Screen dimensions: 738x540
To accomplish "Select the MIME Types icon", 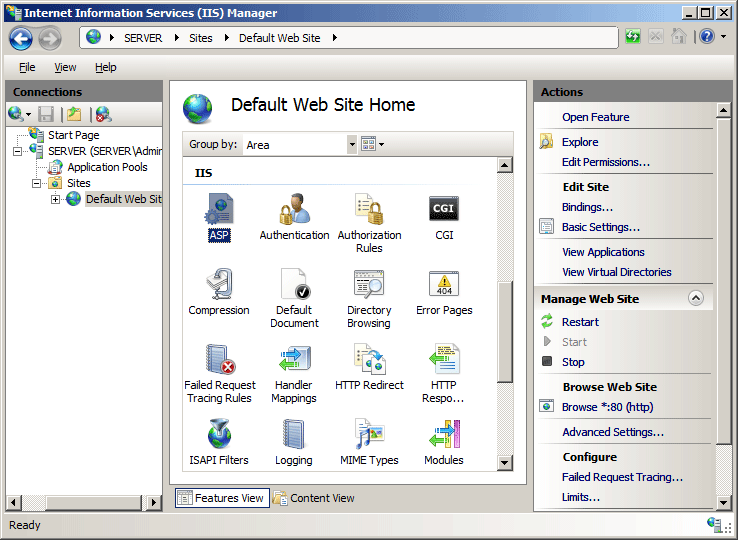I will click(x=369, y=434).
